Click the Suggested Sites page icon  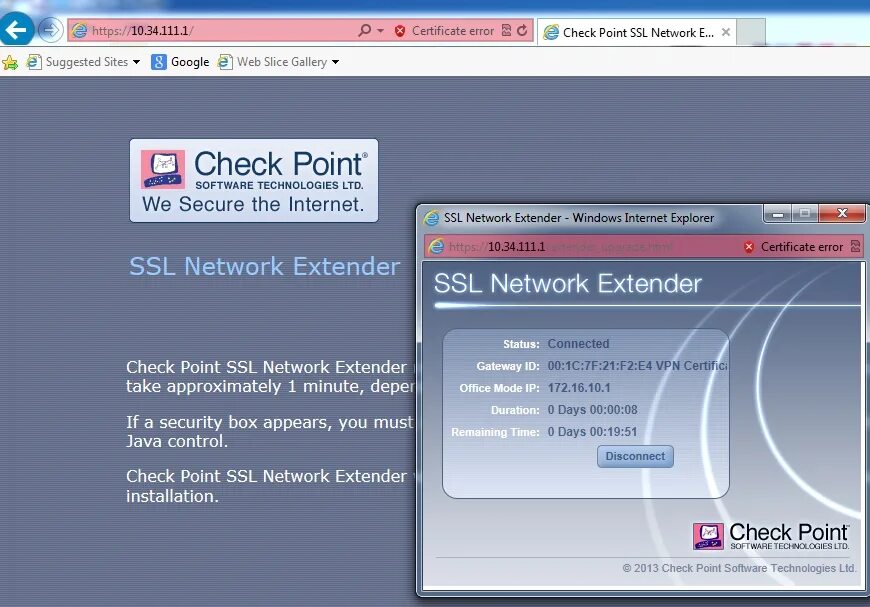[x=34, y=62]
